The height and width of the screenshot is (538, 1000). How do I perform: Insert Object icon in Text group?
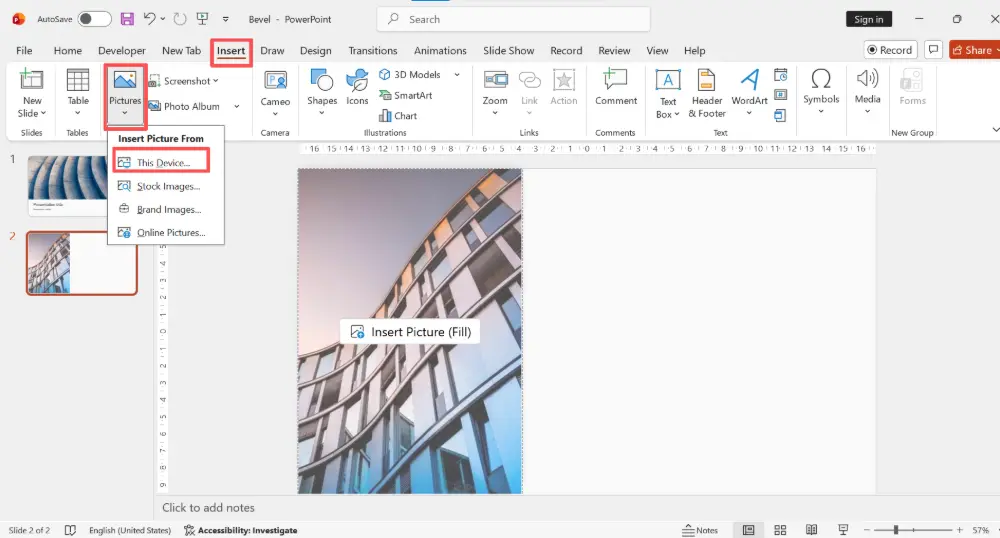point(781,115)
